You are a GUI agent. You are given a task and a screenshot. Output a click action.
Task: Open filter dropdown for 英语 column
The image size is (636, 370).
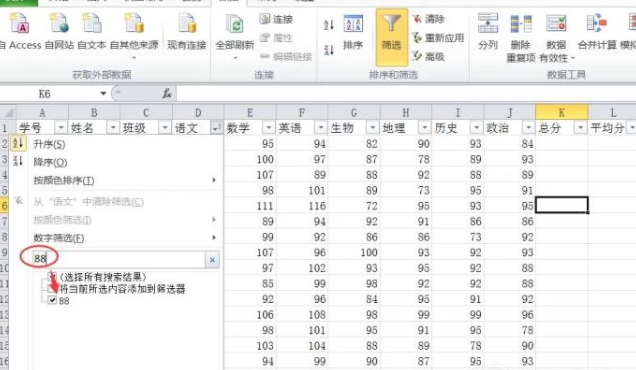pos(320,128)
